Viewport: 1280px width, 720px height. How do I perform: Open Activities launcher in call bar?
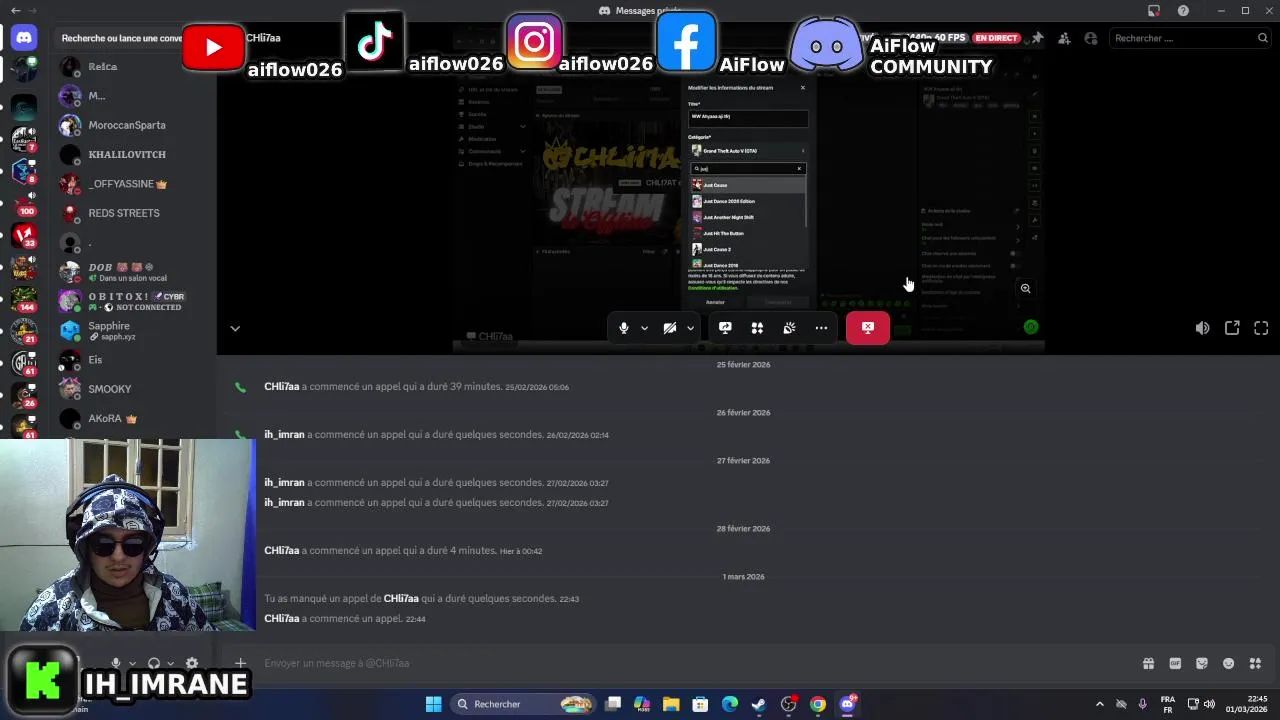pyautogui.click(x=757, y=328)
